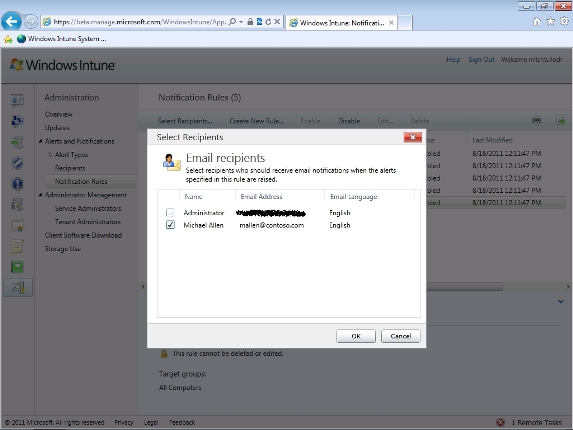Click the browser Forward arrow button
Image resolution: width=573 pixels, height=430 pixels.
[x=31, y=22]
